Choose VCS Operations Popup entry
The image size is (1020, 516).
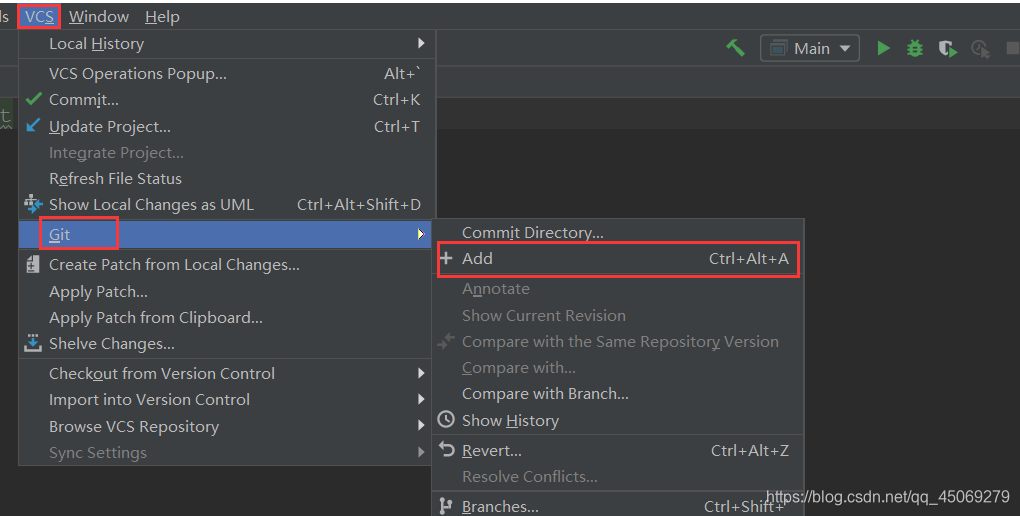227,74
